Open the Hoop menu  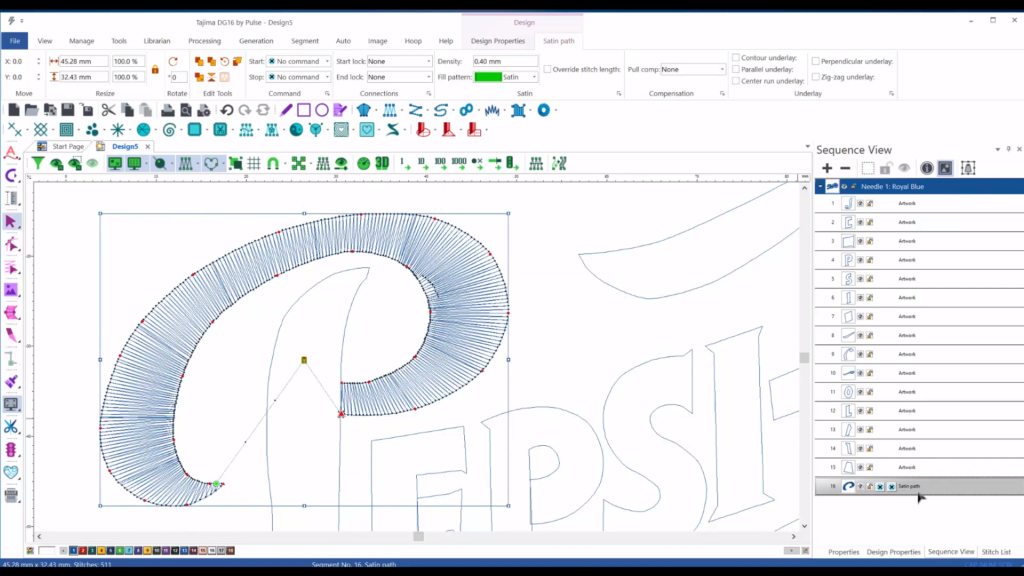[412, 41]
